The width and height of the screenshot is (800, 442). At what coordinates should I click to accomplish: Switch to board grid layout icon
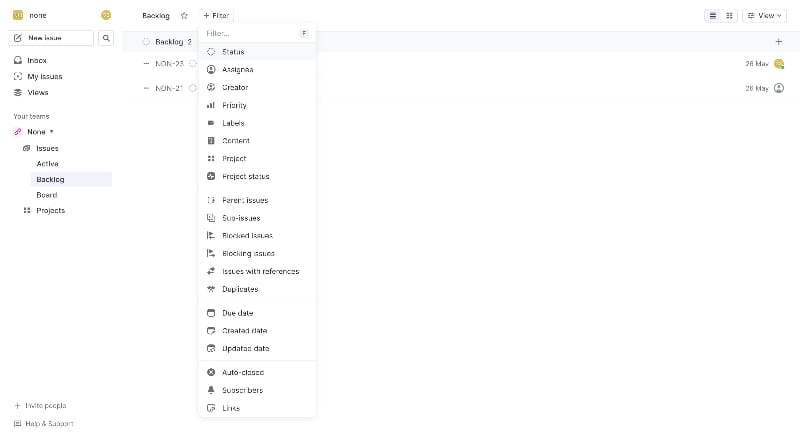click(x=729, y=16)
